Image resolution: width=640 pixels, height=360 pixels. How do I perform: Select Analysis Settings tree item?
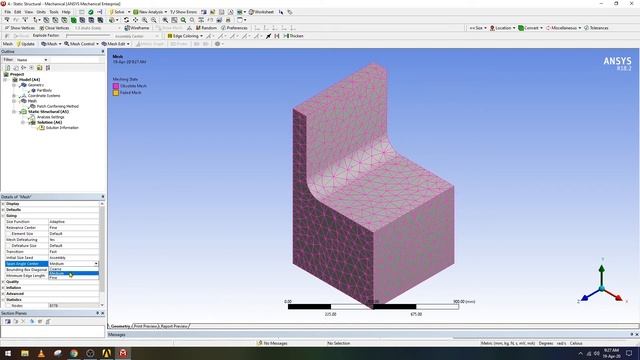51,117
